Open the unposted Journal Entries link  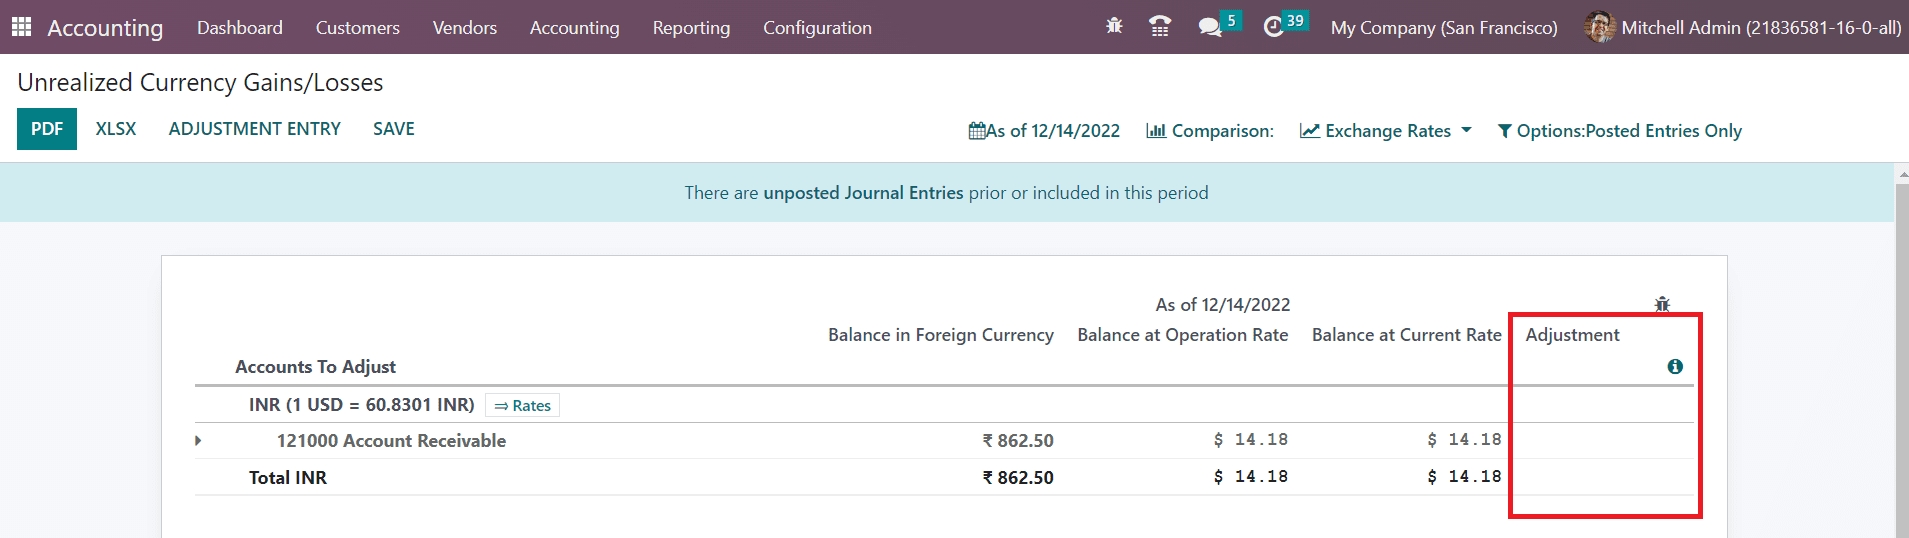(863, 193)
